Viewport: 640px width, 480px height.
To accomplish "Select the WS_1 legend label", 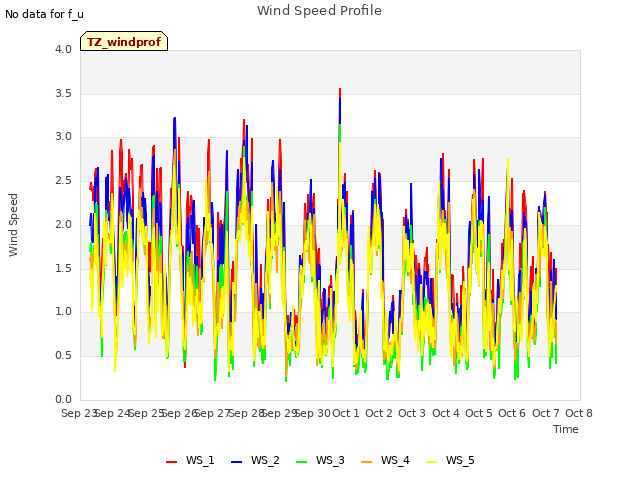I will (200, 460).
